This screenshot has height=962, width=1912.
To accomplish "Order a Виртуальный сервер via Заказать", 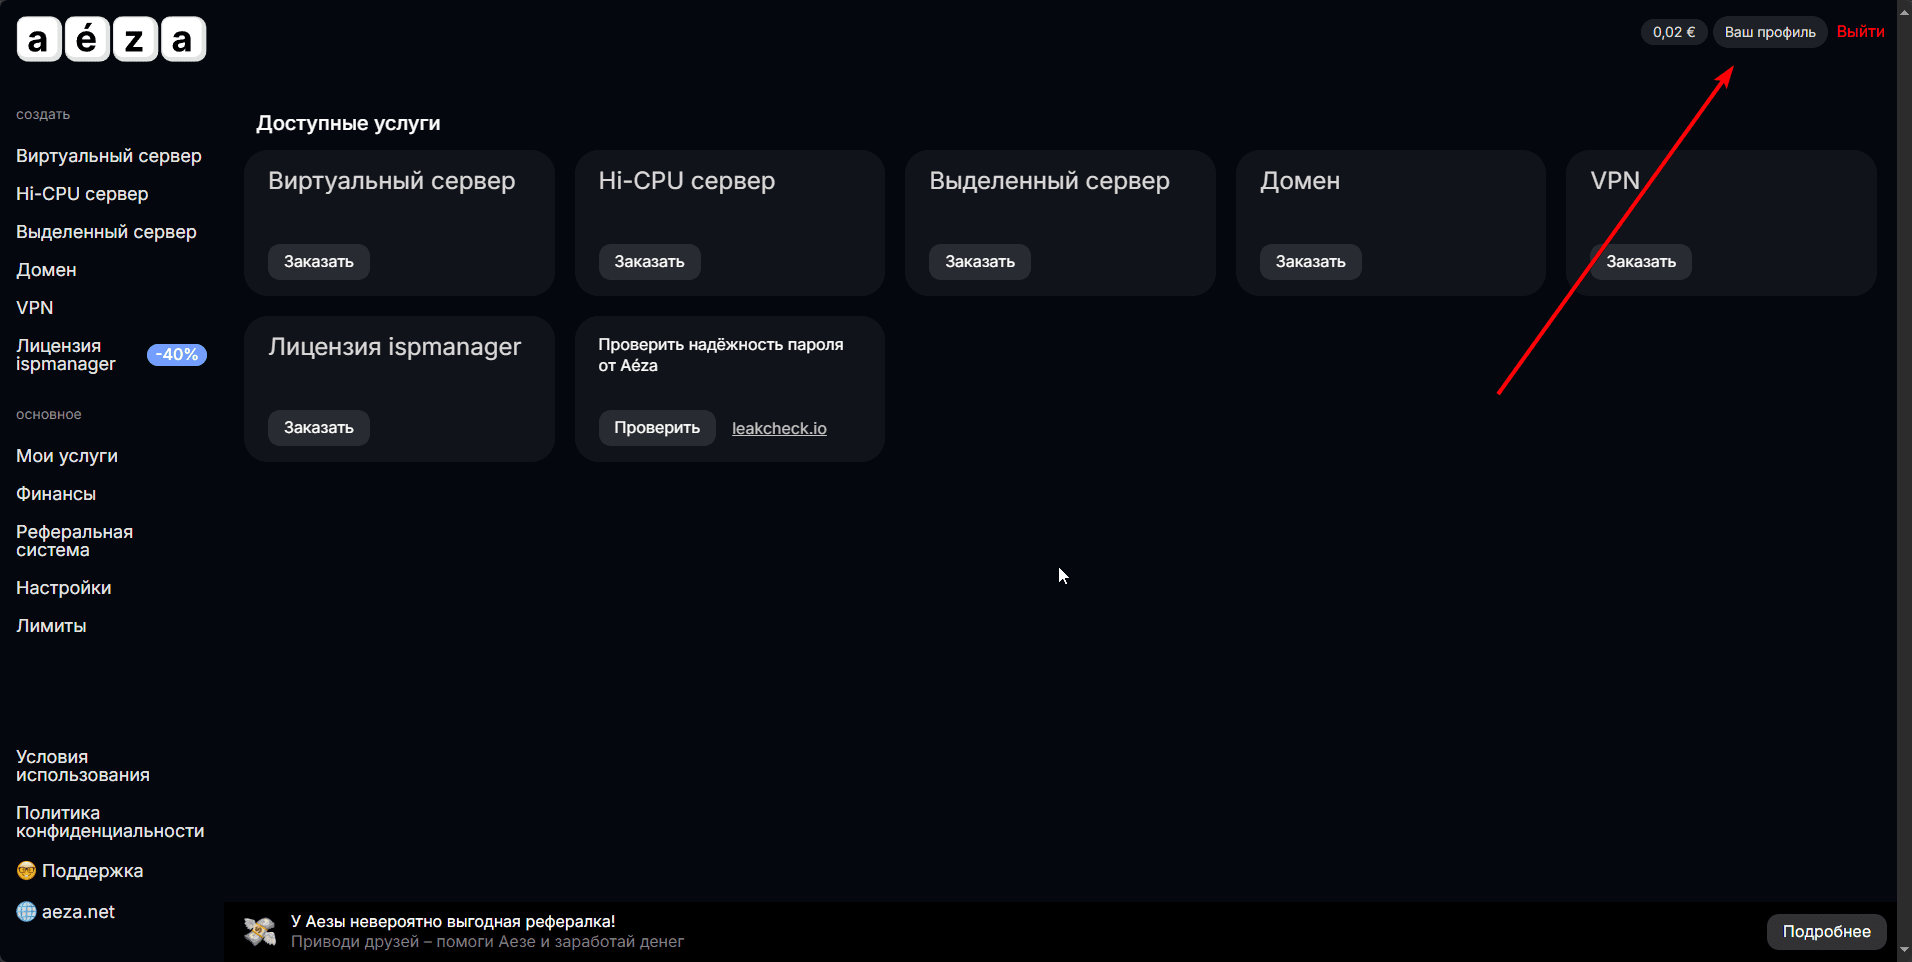I will pyautogui.click(x=318, y=262).
